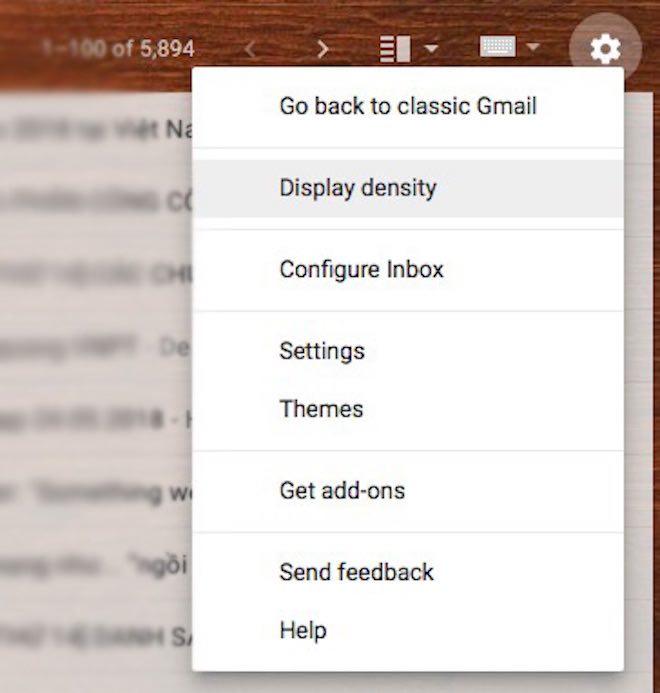Expand split pane mode dropdown arrow
Image resolution: width=660 pixels, height=693 pixels.
[431, 47]
